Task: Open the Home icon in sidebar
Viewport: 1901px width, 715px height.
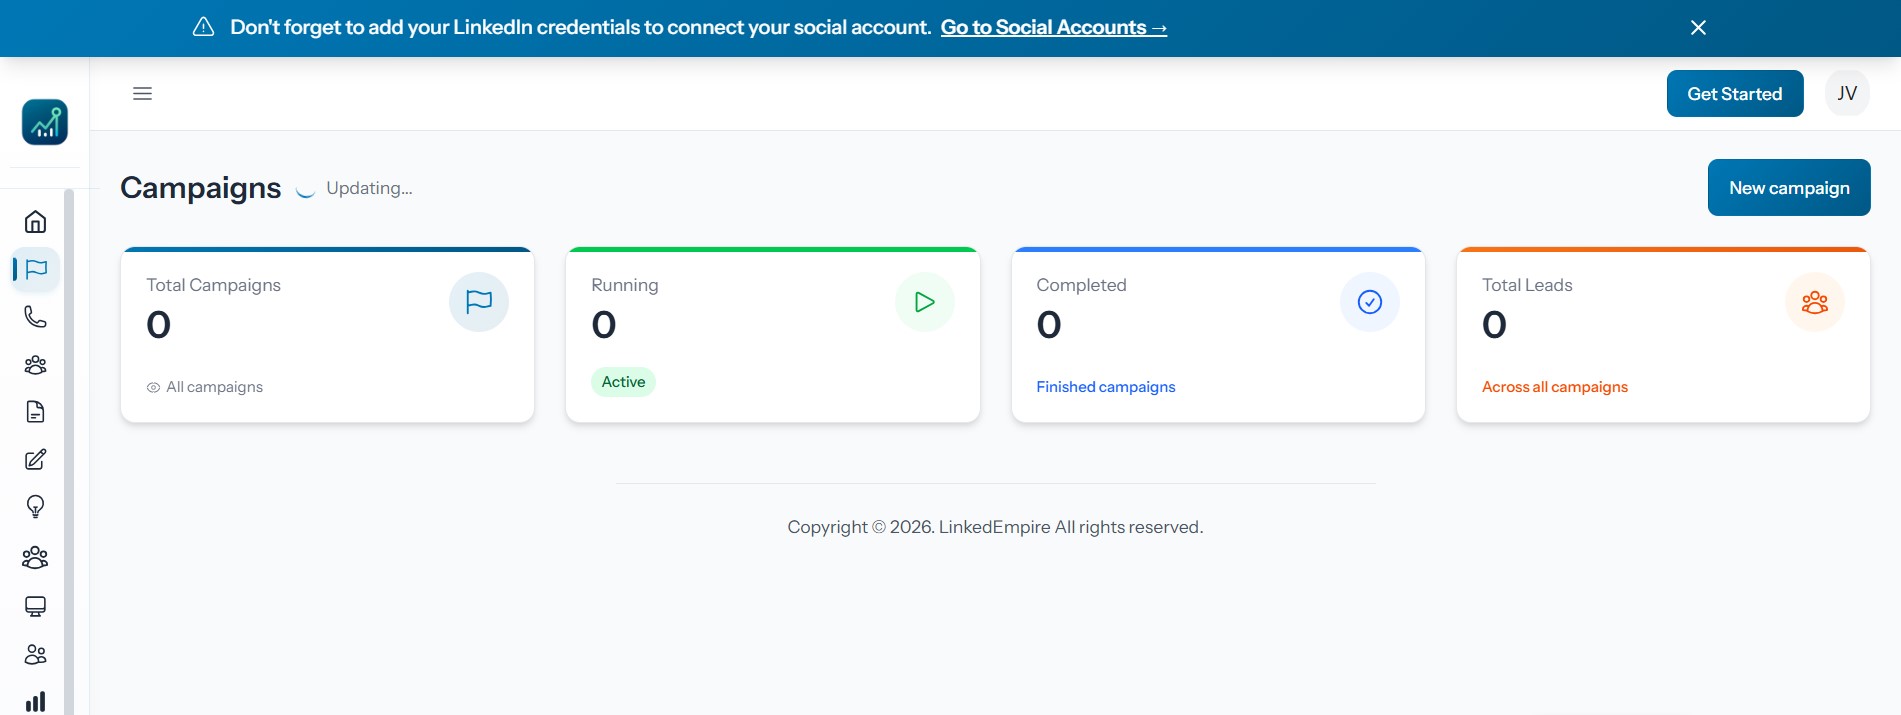Action: click(x=35, y=221)
